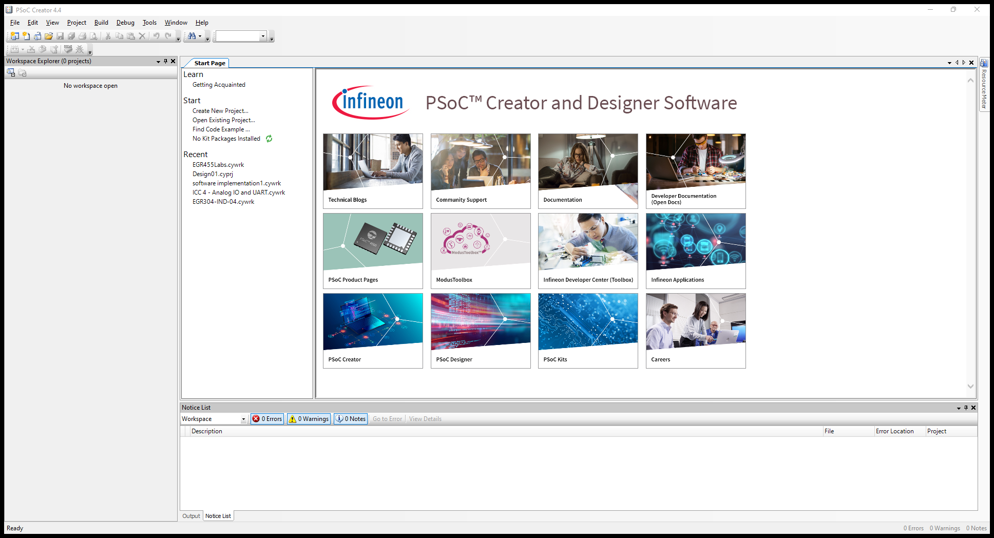Click the Find binoculars icon
Screen dimensions: 994x538
point(192,36)
